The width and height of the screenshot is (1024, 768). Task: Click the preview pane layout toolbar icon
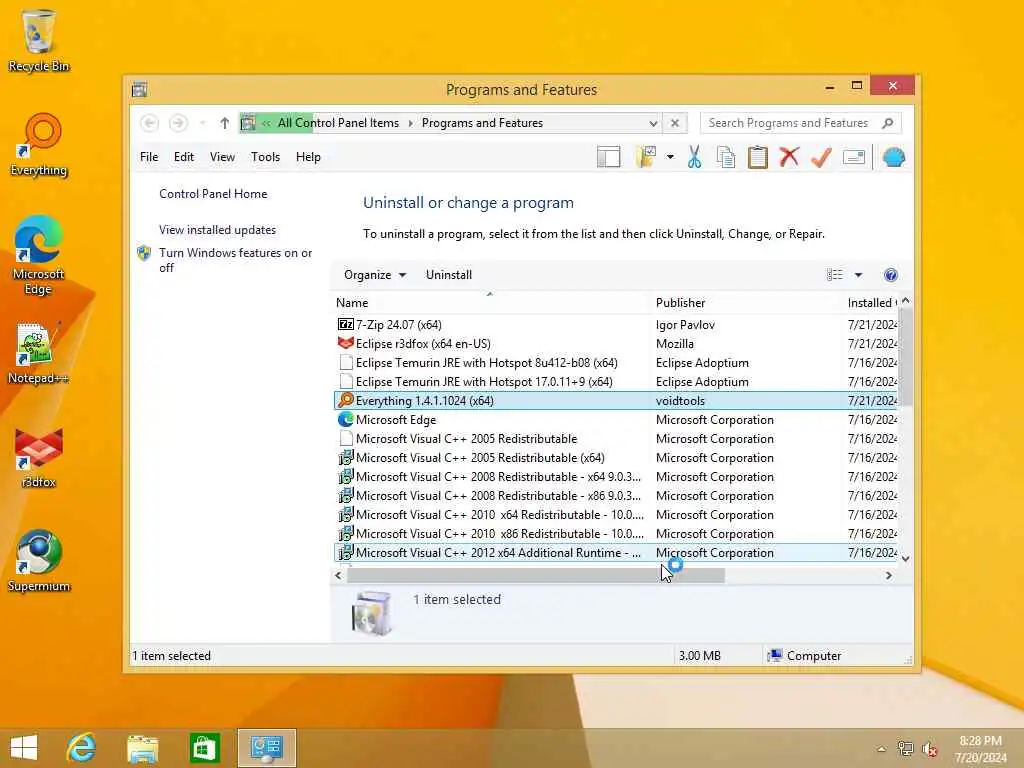click(608, 157)
